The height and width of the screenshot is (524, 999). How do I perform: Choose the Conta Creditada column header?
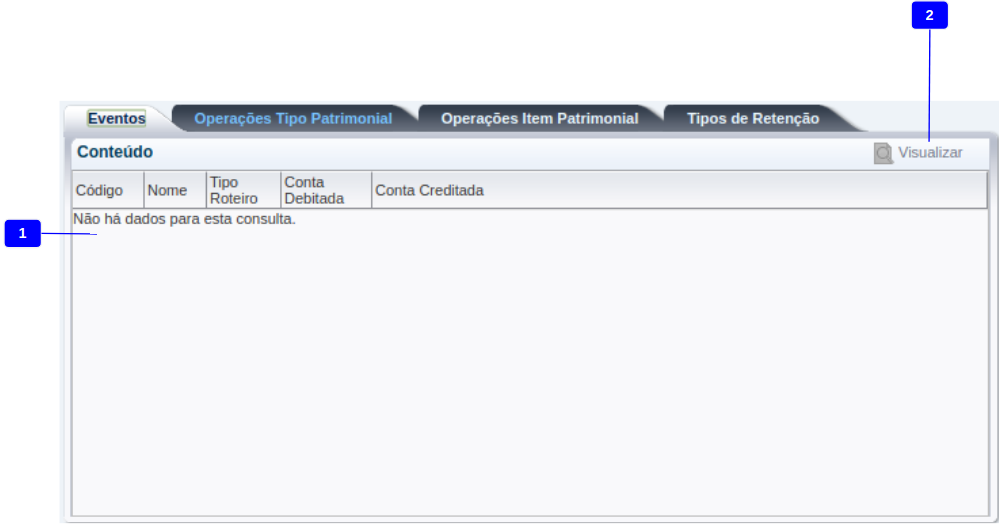(x=429, y=190)
